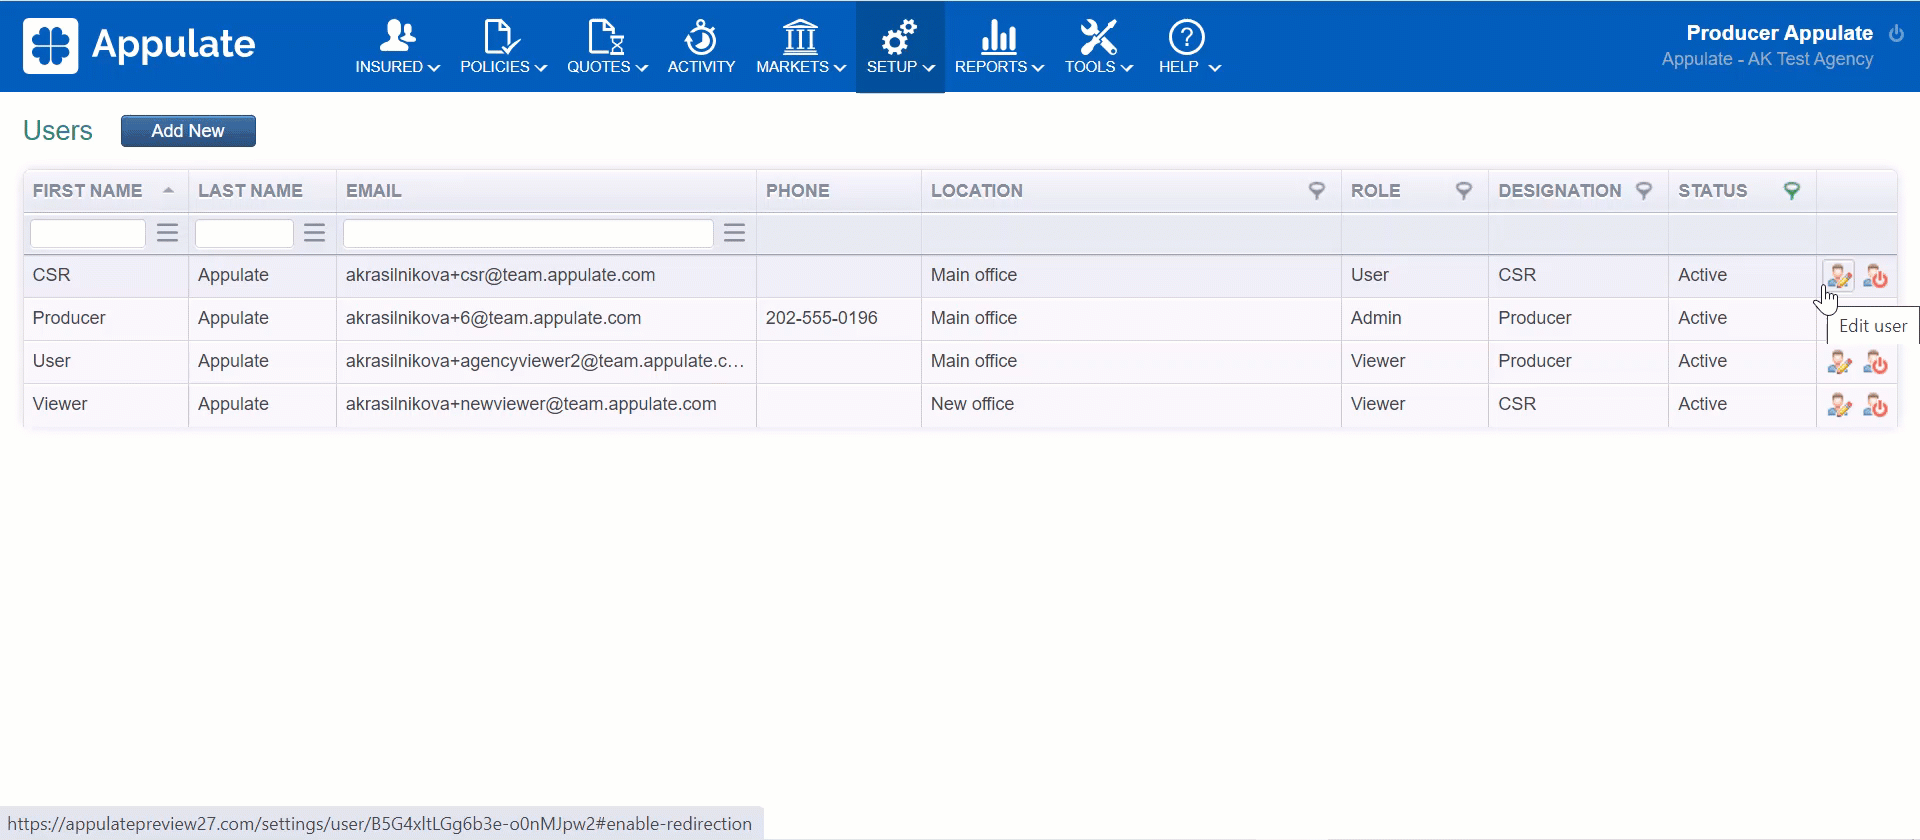Screen dimensions: 1920x840
Task: Click the Appulate clover logo
Action: point(51,46)
